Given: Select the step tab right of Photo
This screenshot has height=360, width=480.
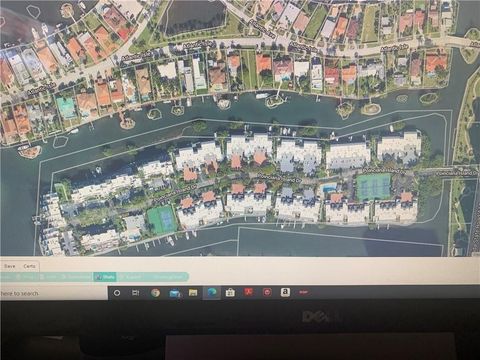Looking at the screenshot, I should [131, 276].
